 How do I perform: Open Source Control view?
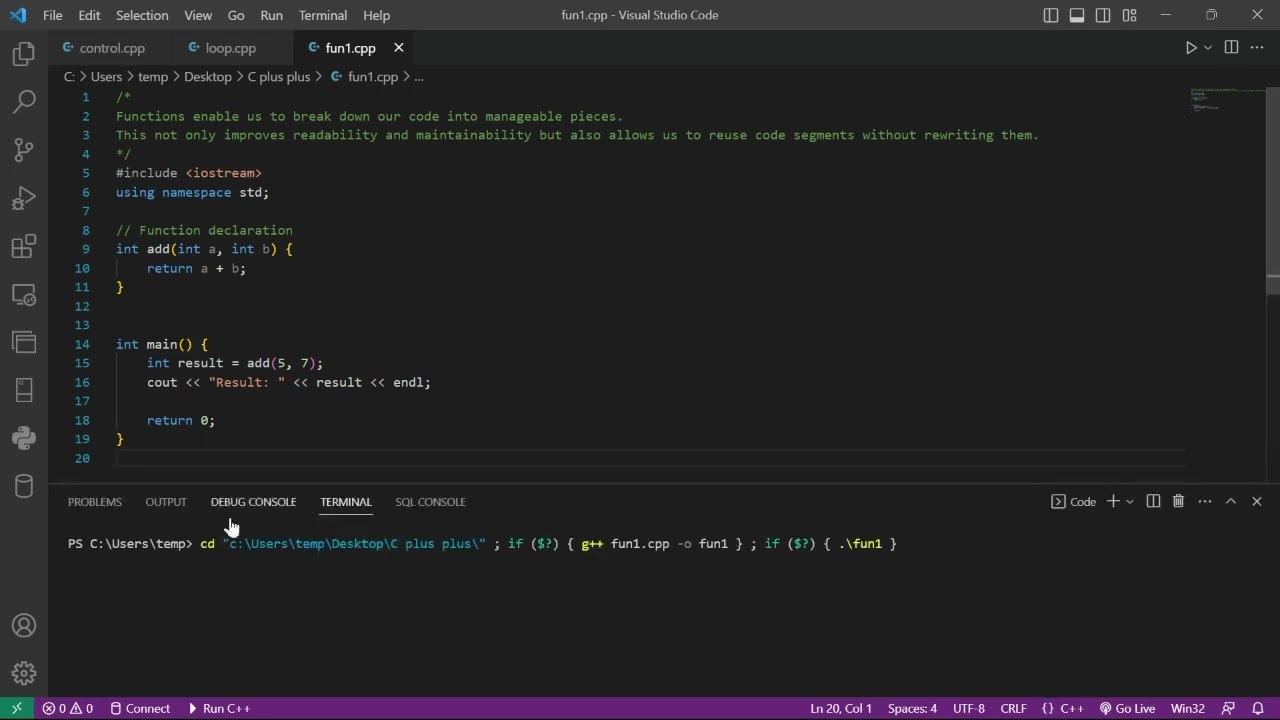(24, 150)
